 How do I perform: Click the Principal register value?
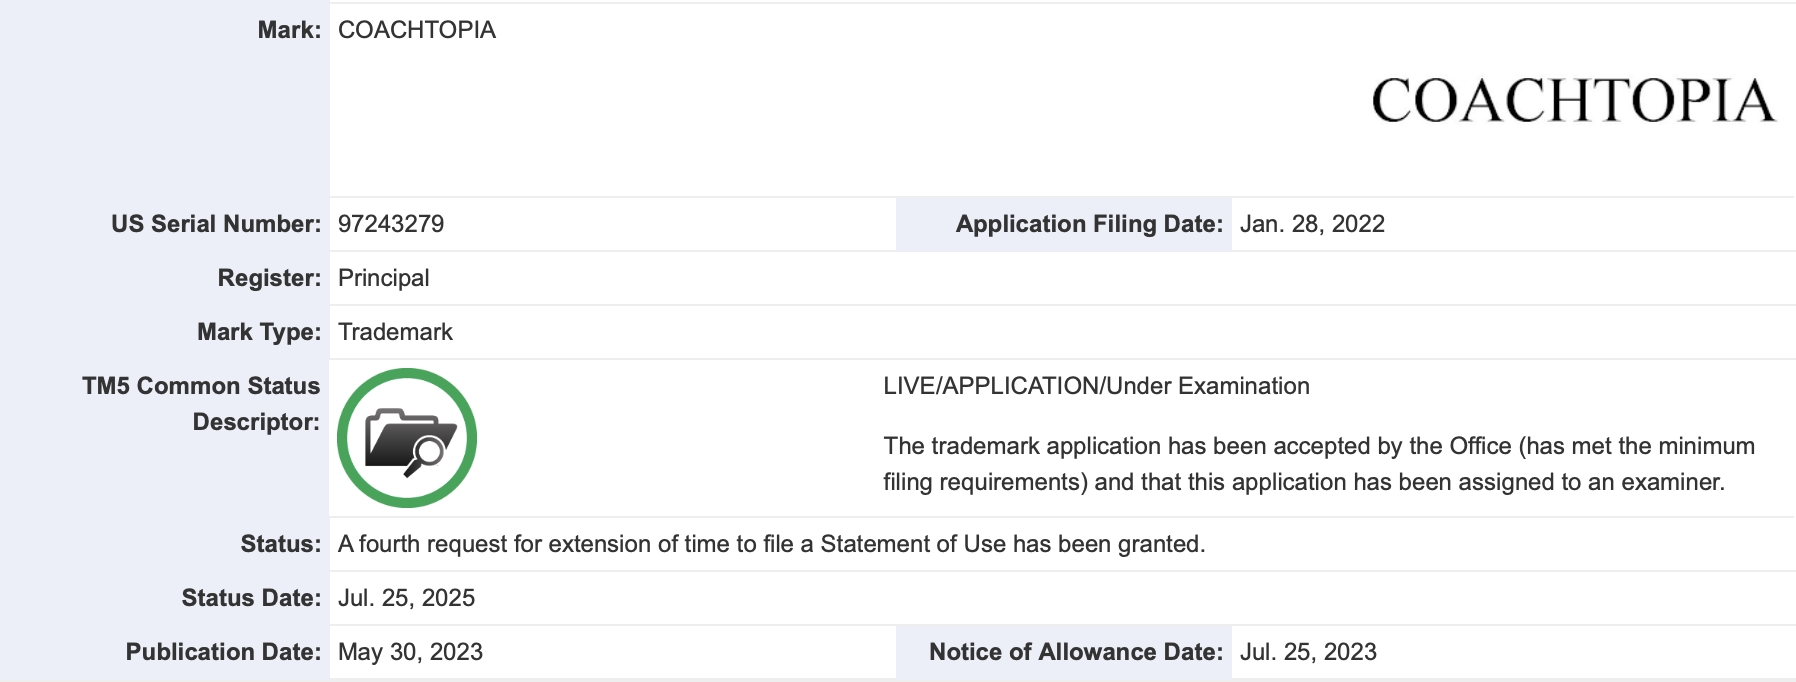coord(383,278)
